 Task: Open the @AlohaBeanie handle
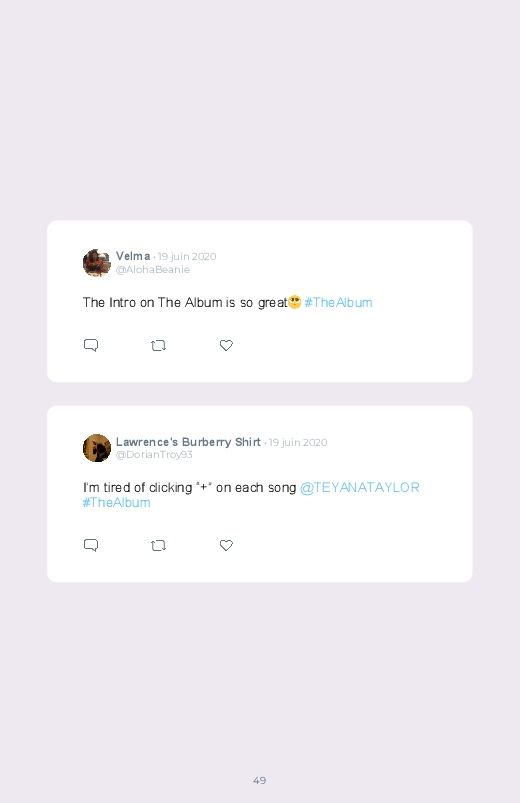(153, 270)
